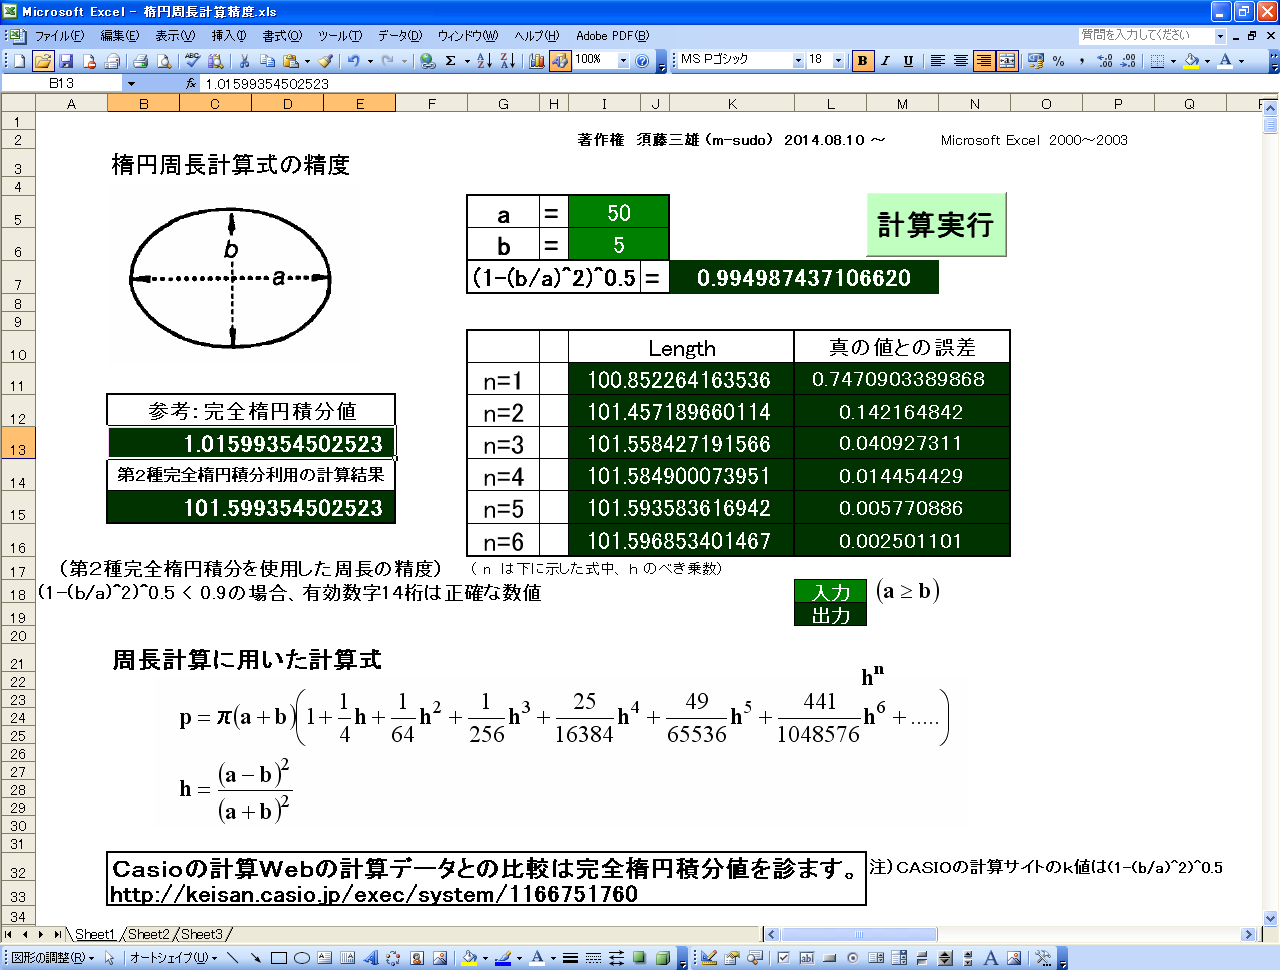1280x970 pixels.
Task: Click the Open file folder icon
Action: [x=44, y=61]
